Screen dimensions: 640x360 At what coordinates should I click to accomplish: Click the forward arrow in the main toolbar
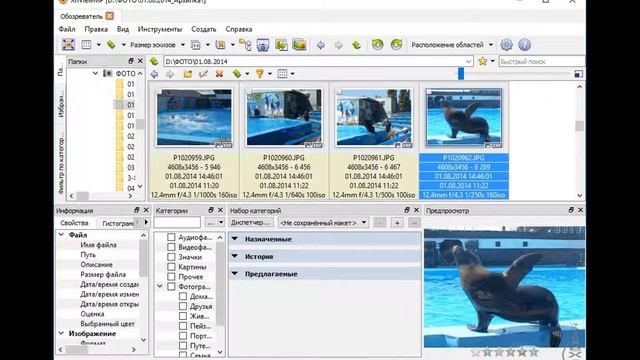point(338,45)
